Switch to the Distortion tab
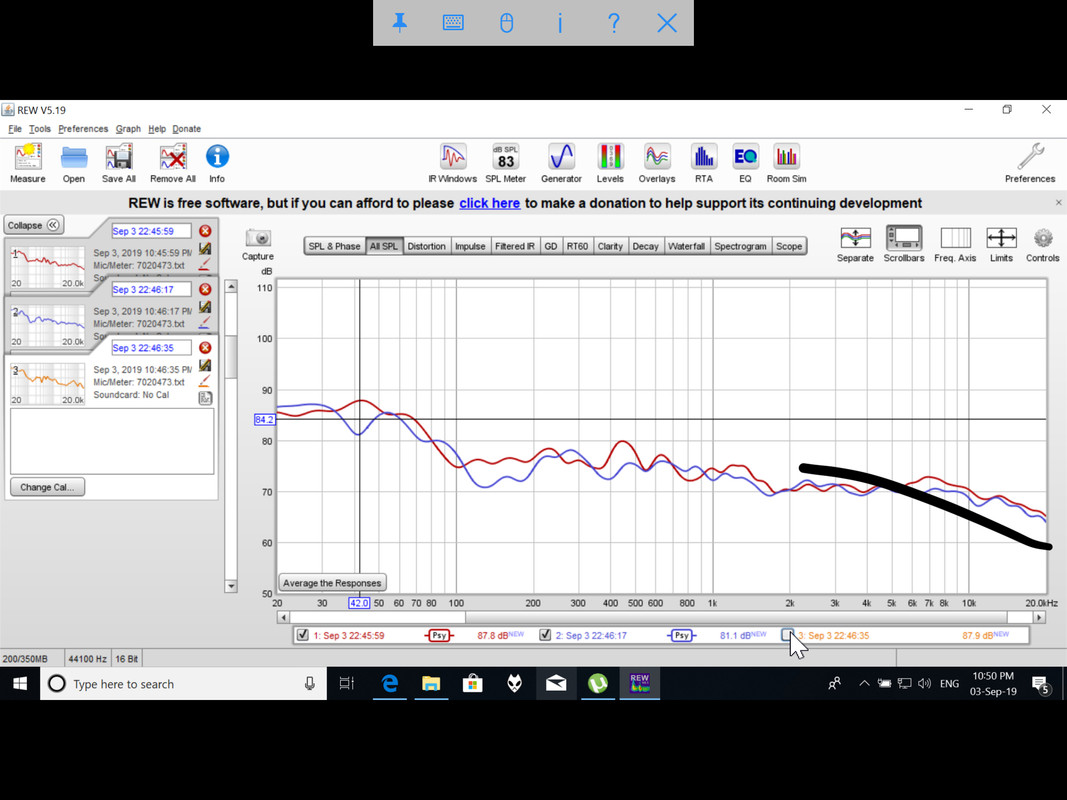Screen dimensions: 1067x800 (427, 246)
